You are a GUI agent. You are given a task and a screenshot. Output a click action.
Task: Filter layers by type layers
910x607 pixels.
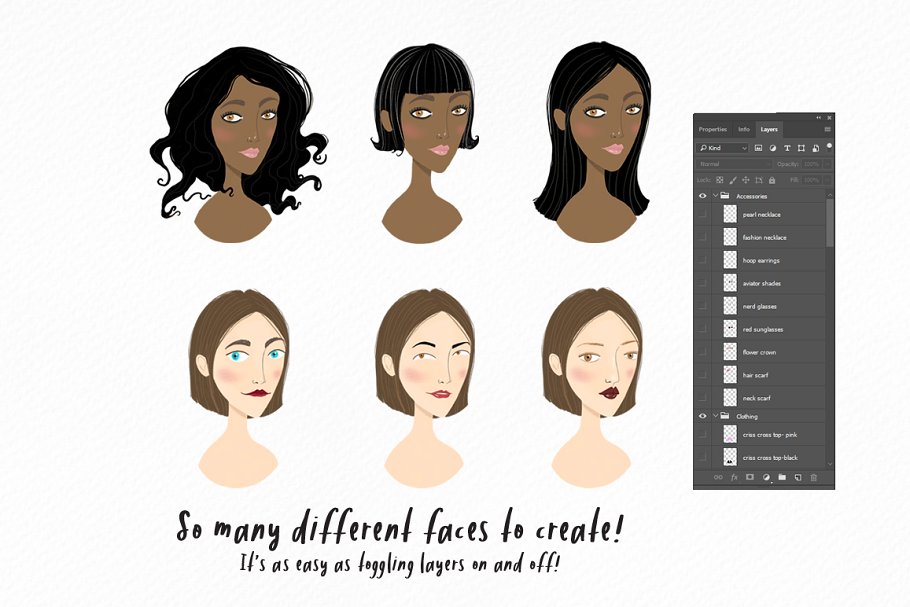(787, 148)
